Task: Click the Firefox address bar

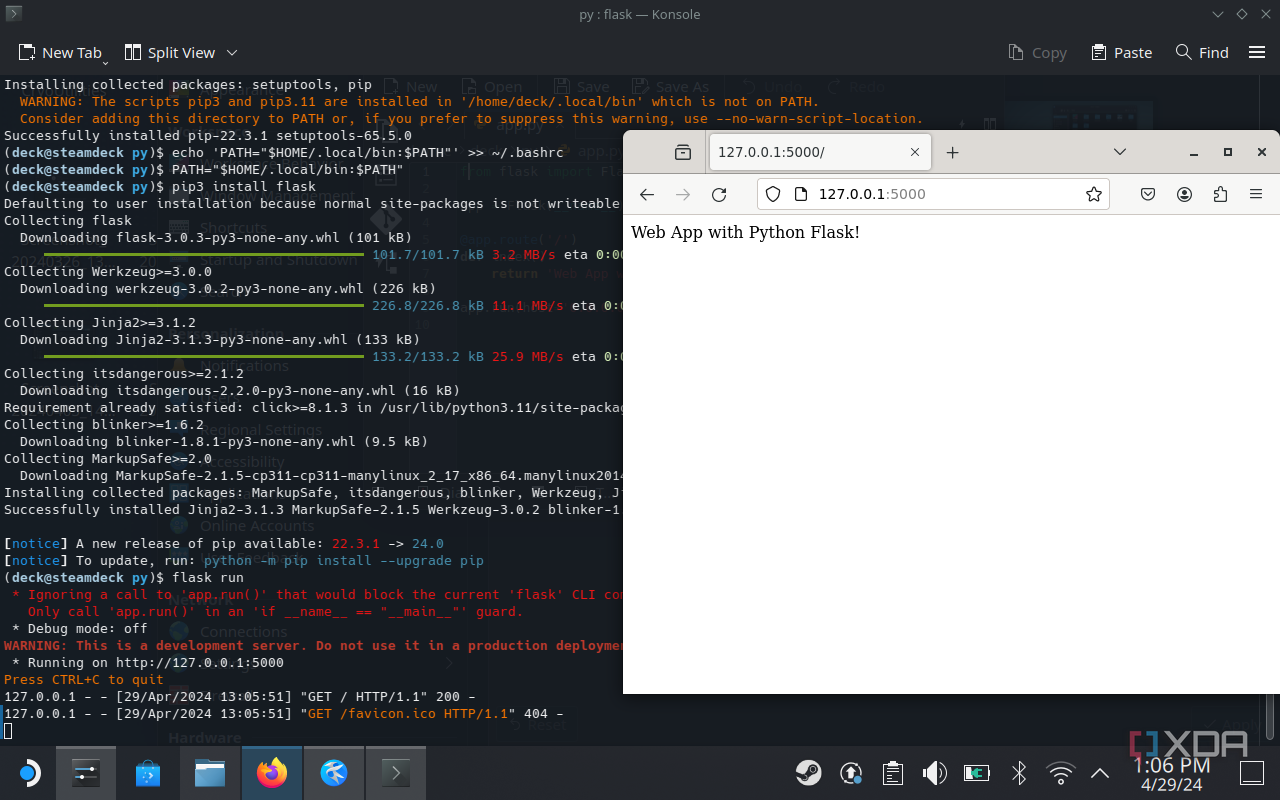Action: [x=940, y=195]
